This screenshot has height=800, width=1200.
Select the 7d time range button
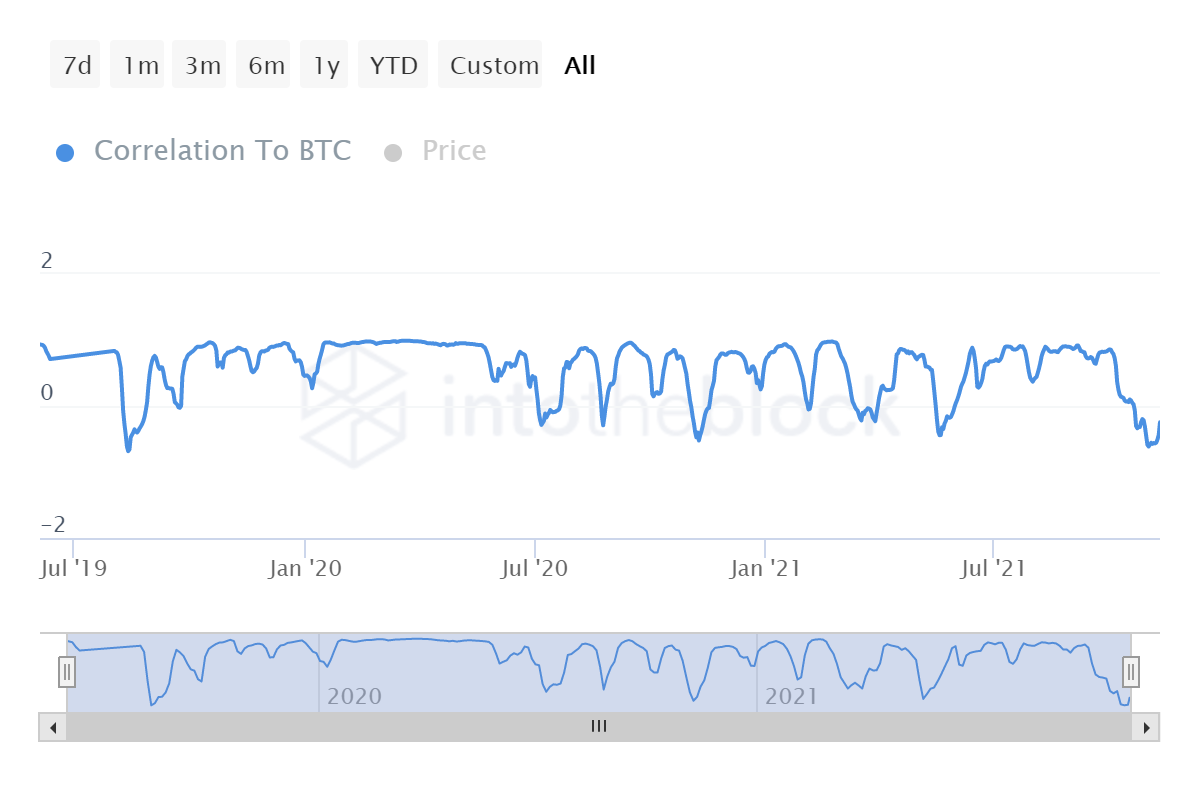[x=76, y=66]
